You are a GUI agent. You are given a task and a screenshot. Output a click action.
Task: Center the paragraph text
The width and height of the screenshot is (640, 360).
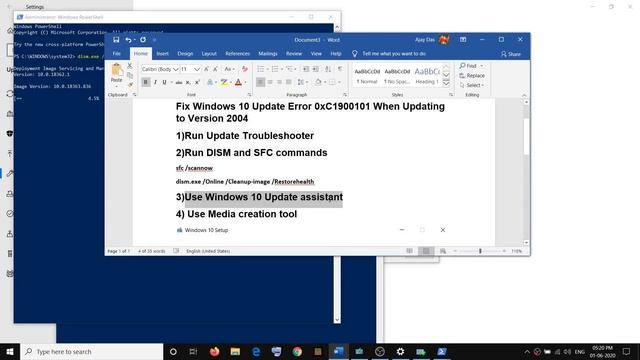click(270, 82)
